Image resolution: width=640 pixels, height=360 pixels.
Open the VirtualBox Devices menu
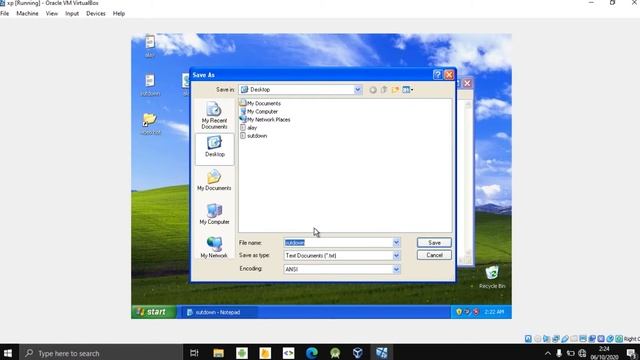coord(96,13)
